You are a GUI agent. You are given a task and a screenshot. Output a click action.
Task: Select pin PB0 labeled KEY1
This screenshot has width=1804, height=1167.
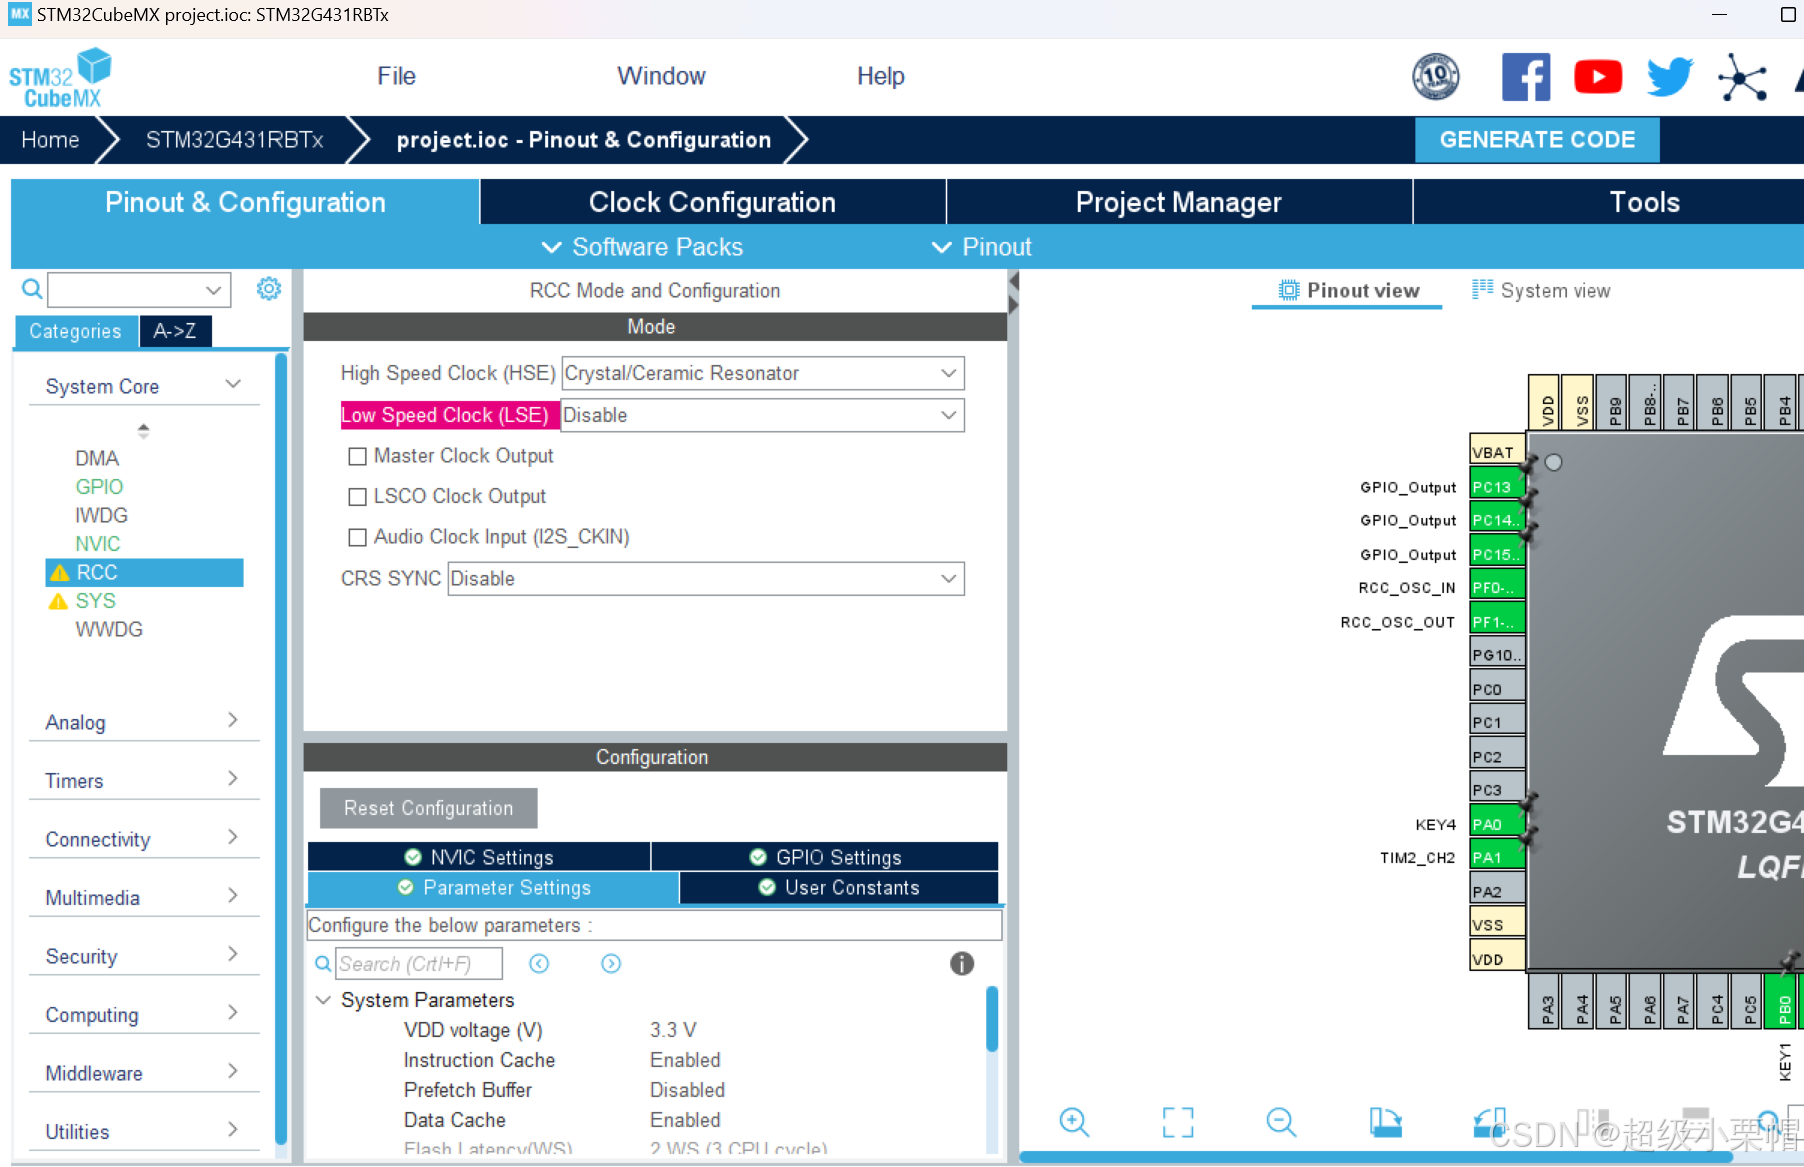[x=1782, y=1001]
